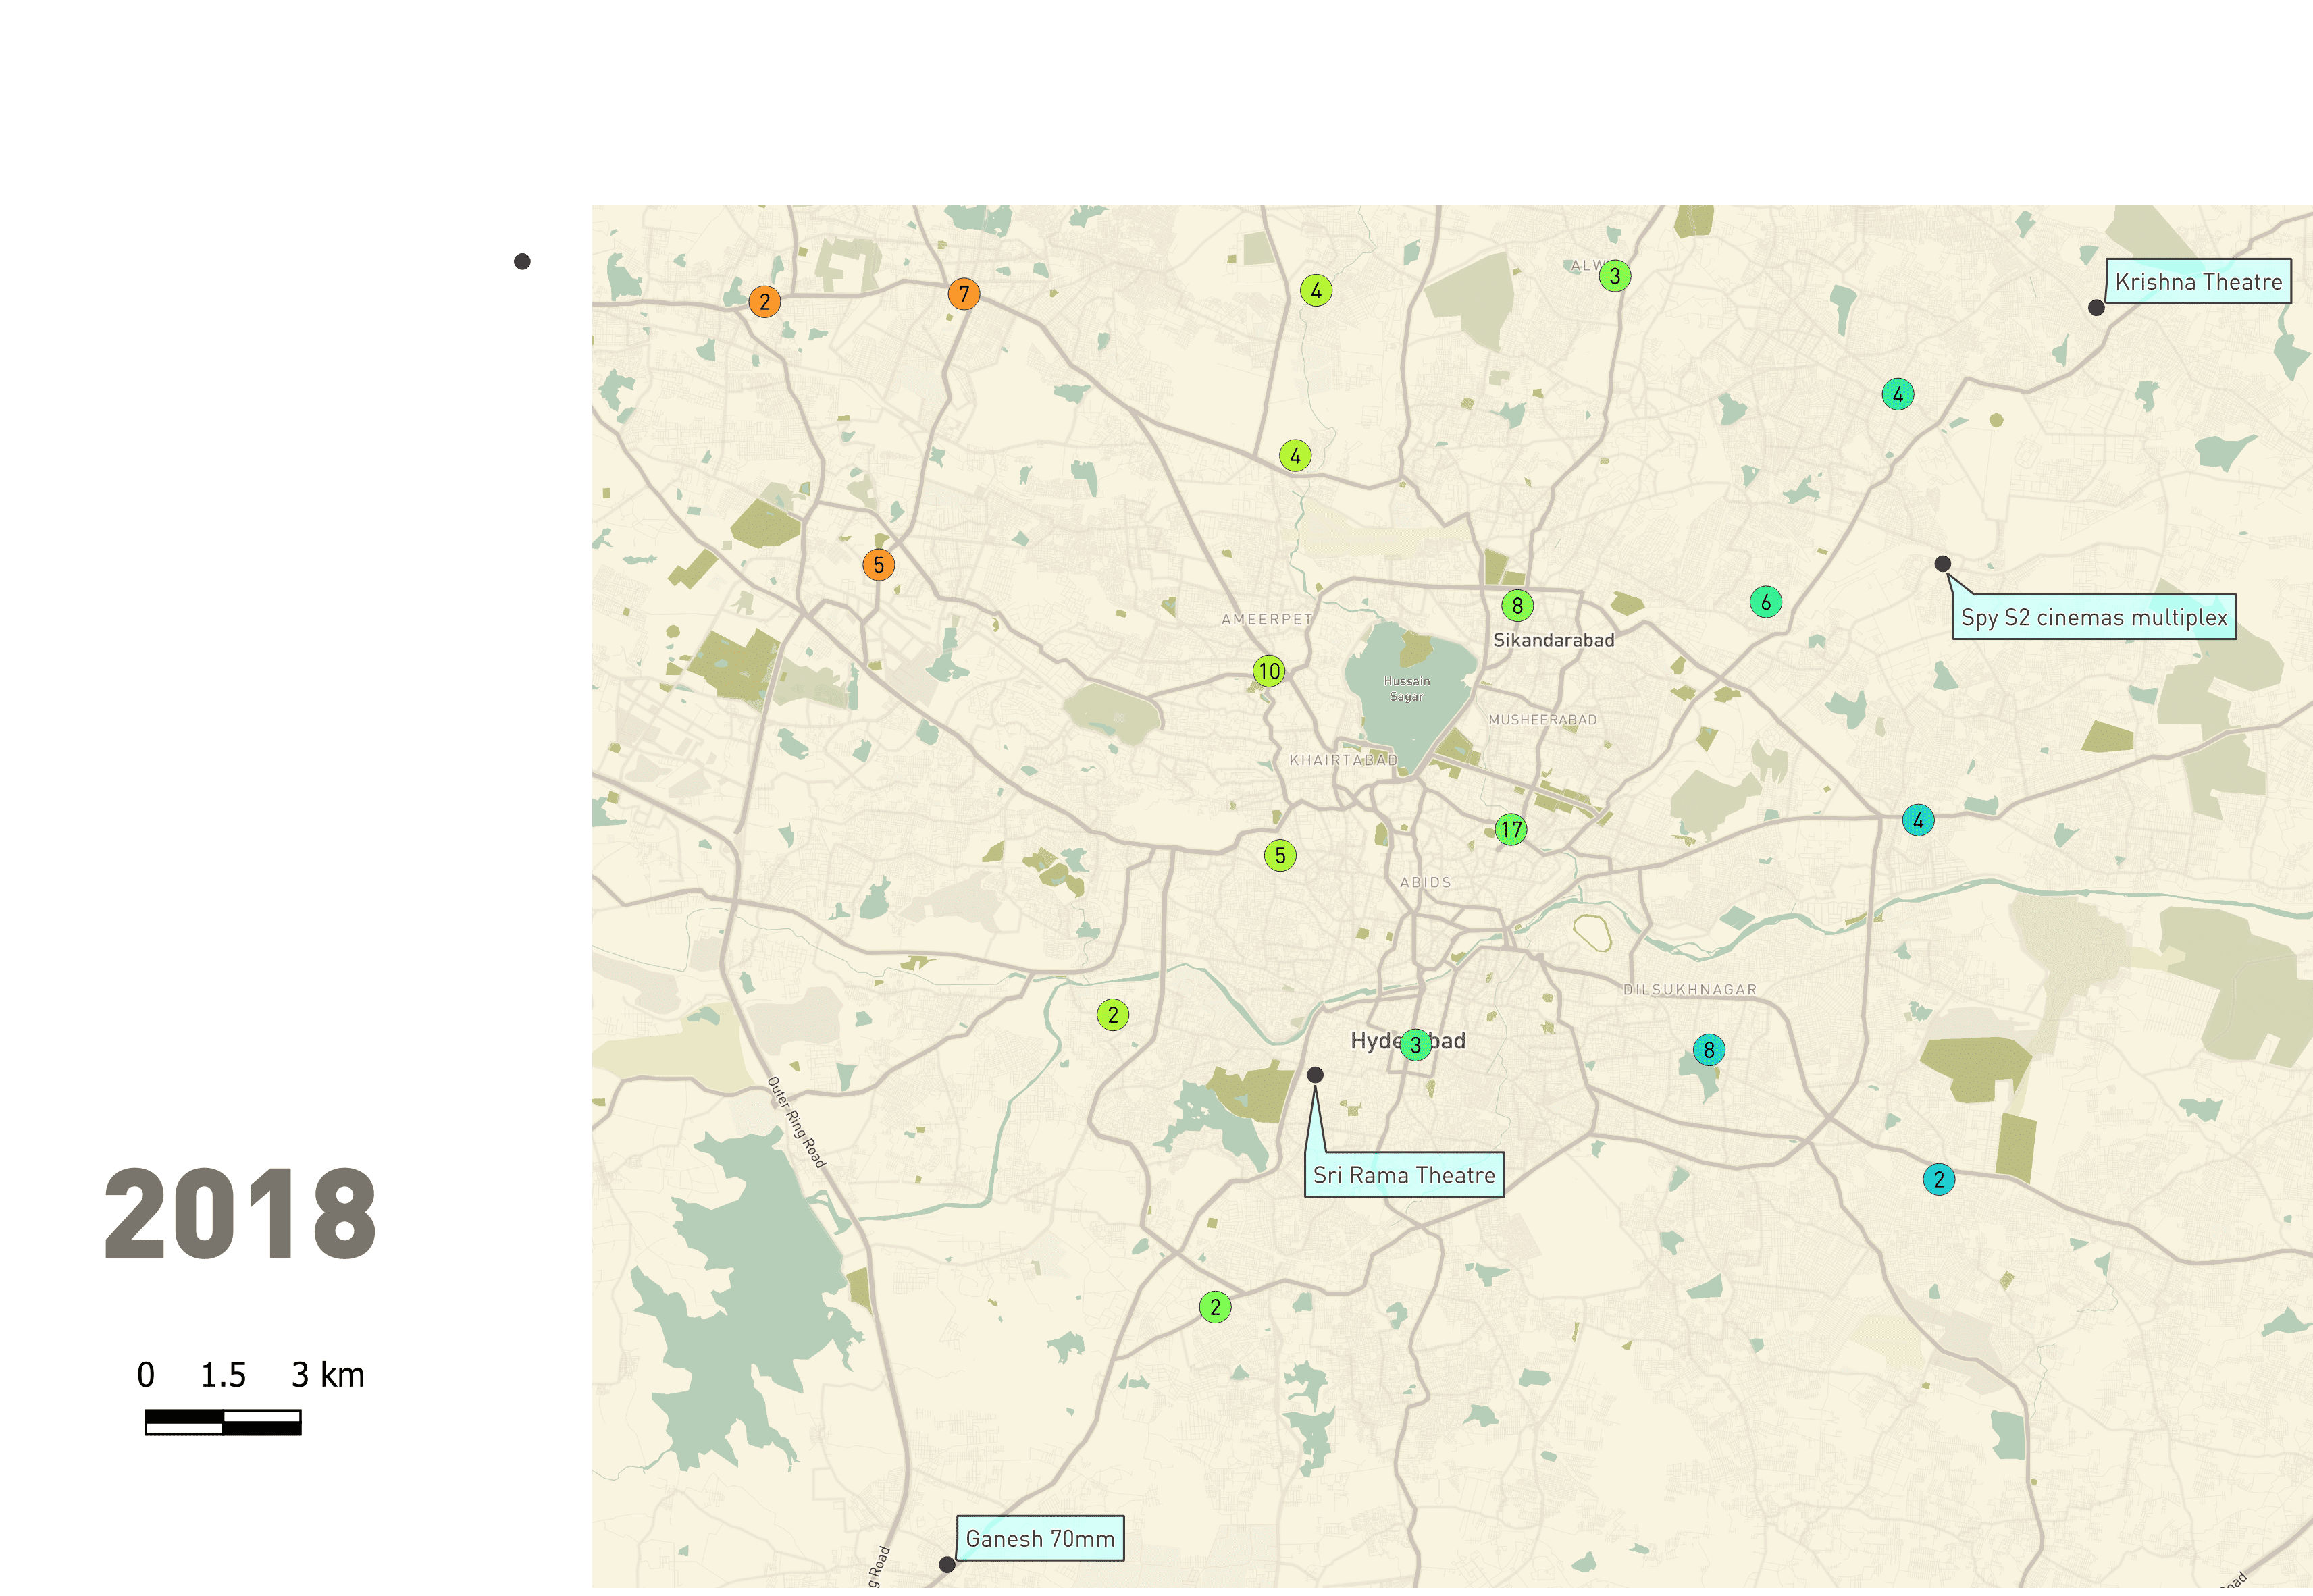
Task: Click the cluster marker numbered 10
Action: click(1268, 671)
